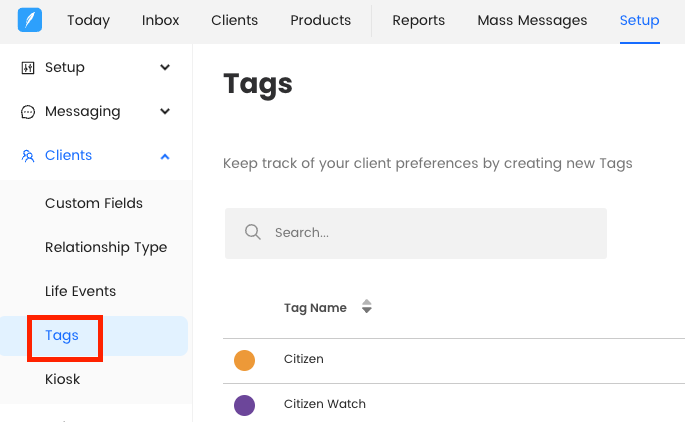The image size is (685, 422).
Task: Select Kiosk in the sidebar
Action: (62, 379)
